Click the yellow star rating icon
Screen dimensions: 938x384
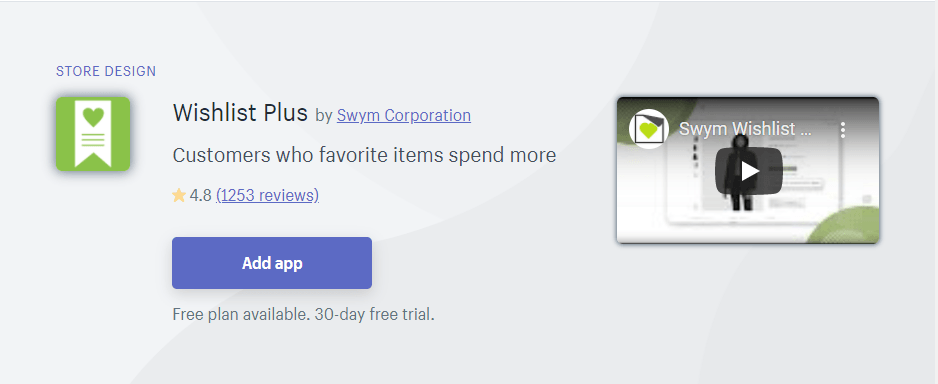179,196
